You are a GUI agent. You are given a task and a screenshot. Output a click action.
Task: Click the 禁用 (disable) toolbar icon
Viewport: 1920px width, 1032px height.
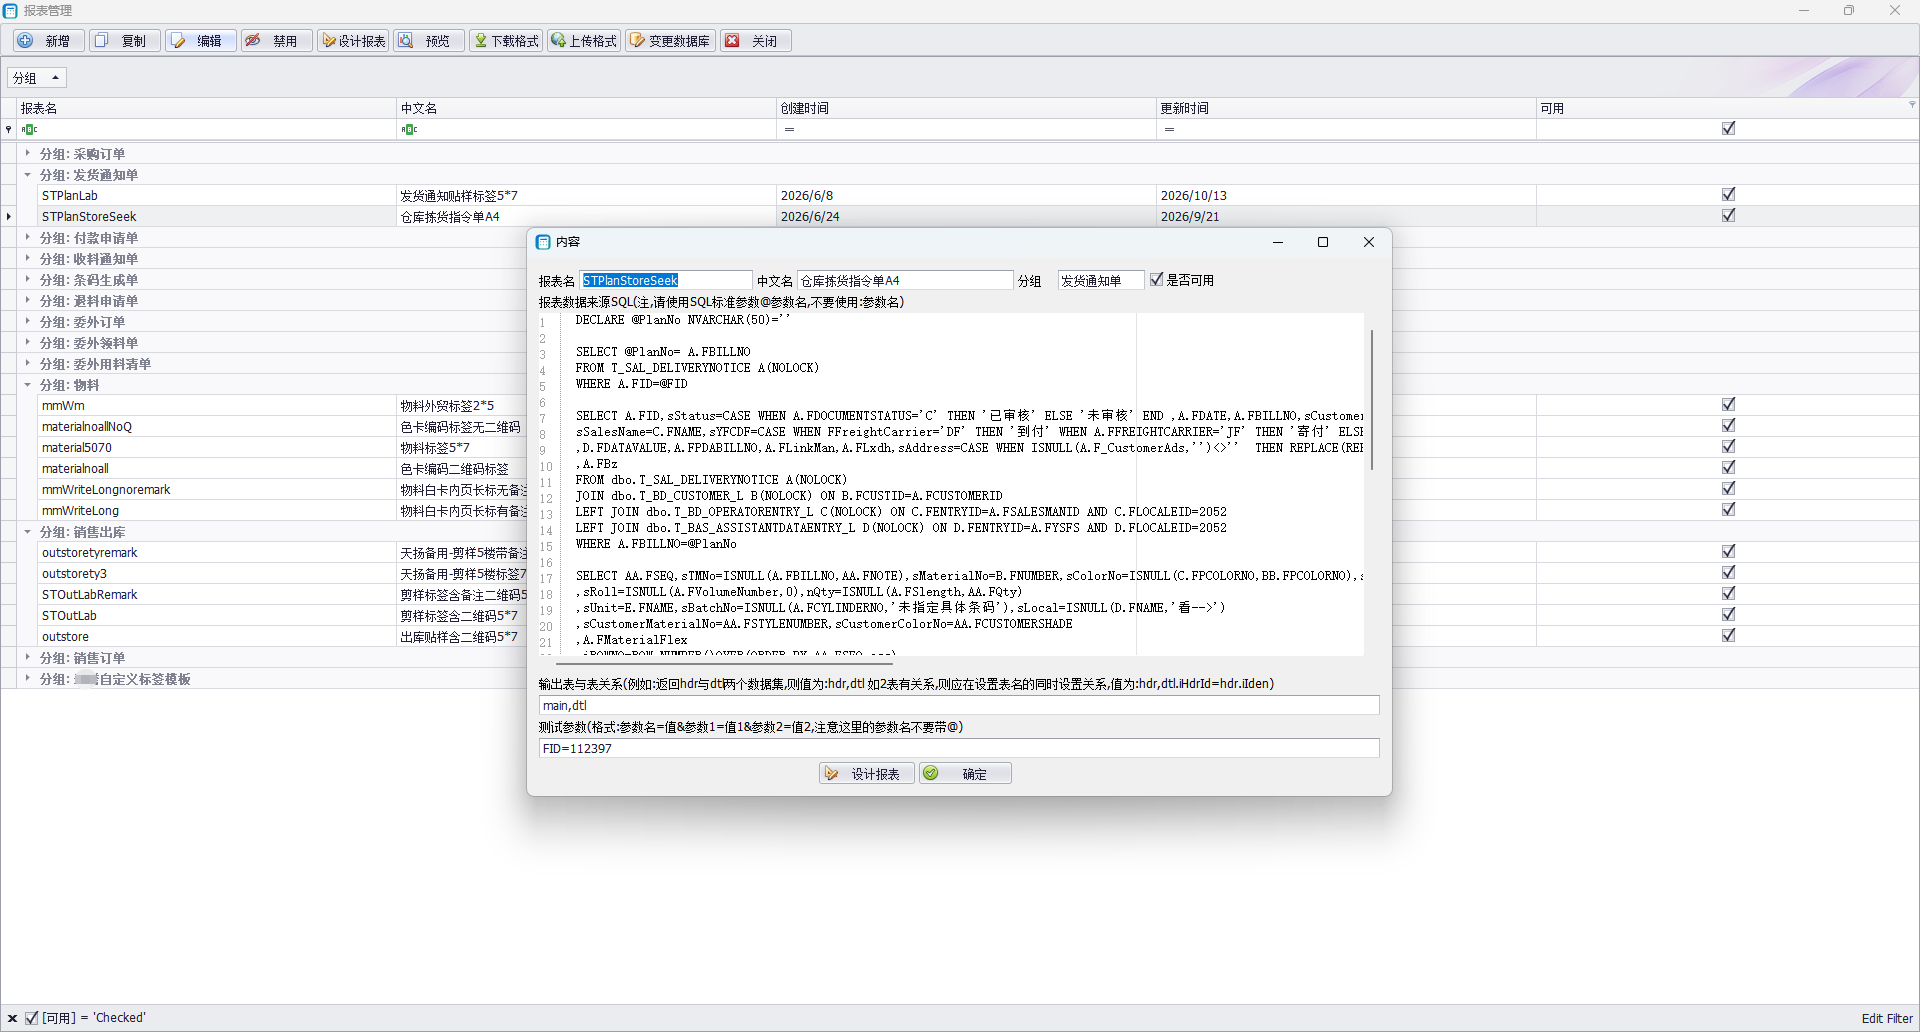click(254, 41)
